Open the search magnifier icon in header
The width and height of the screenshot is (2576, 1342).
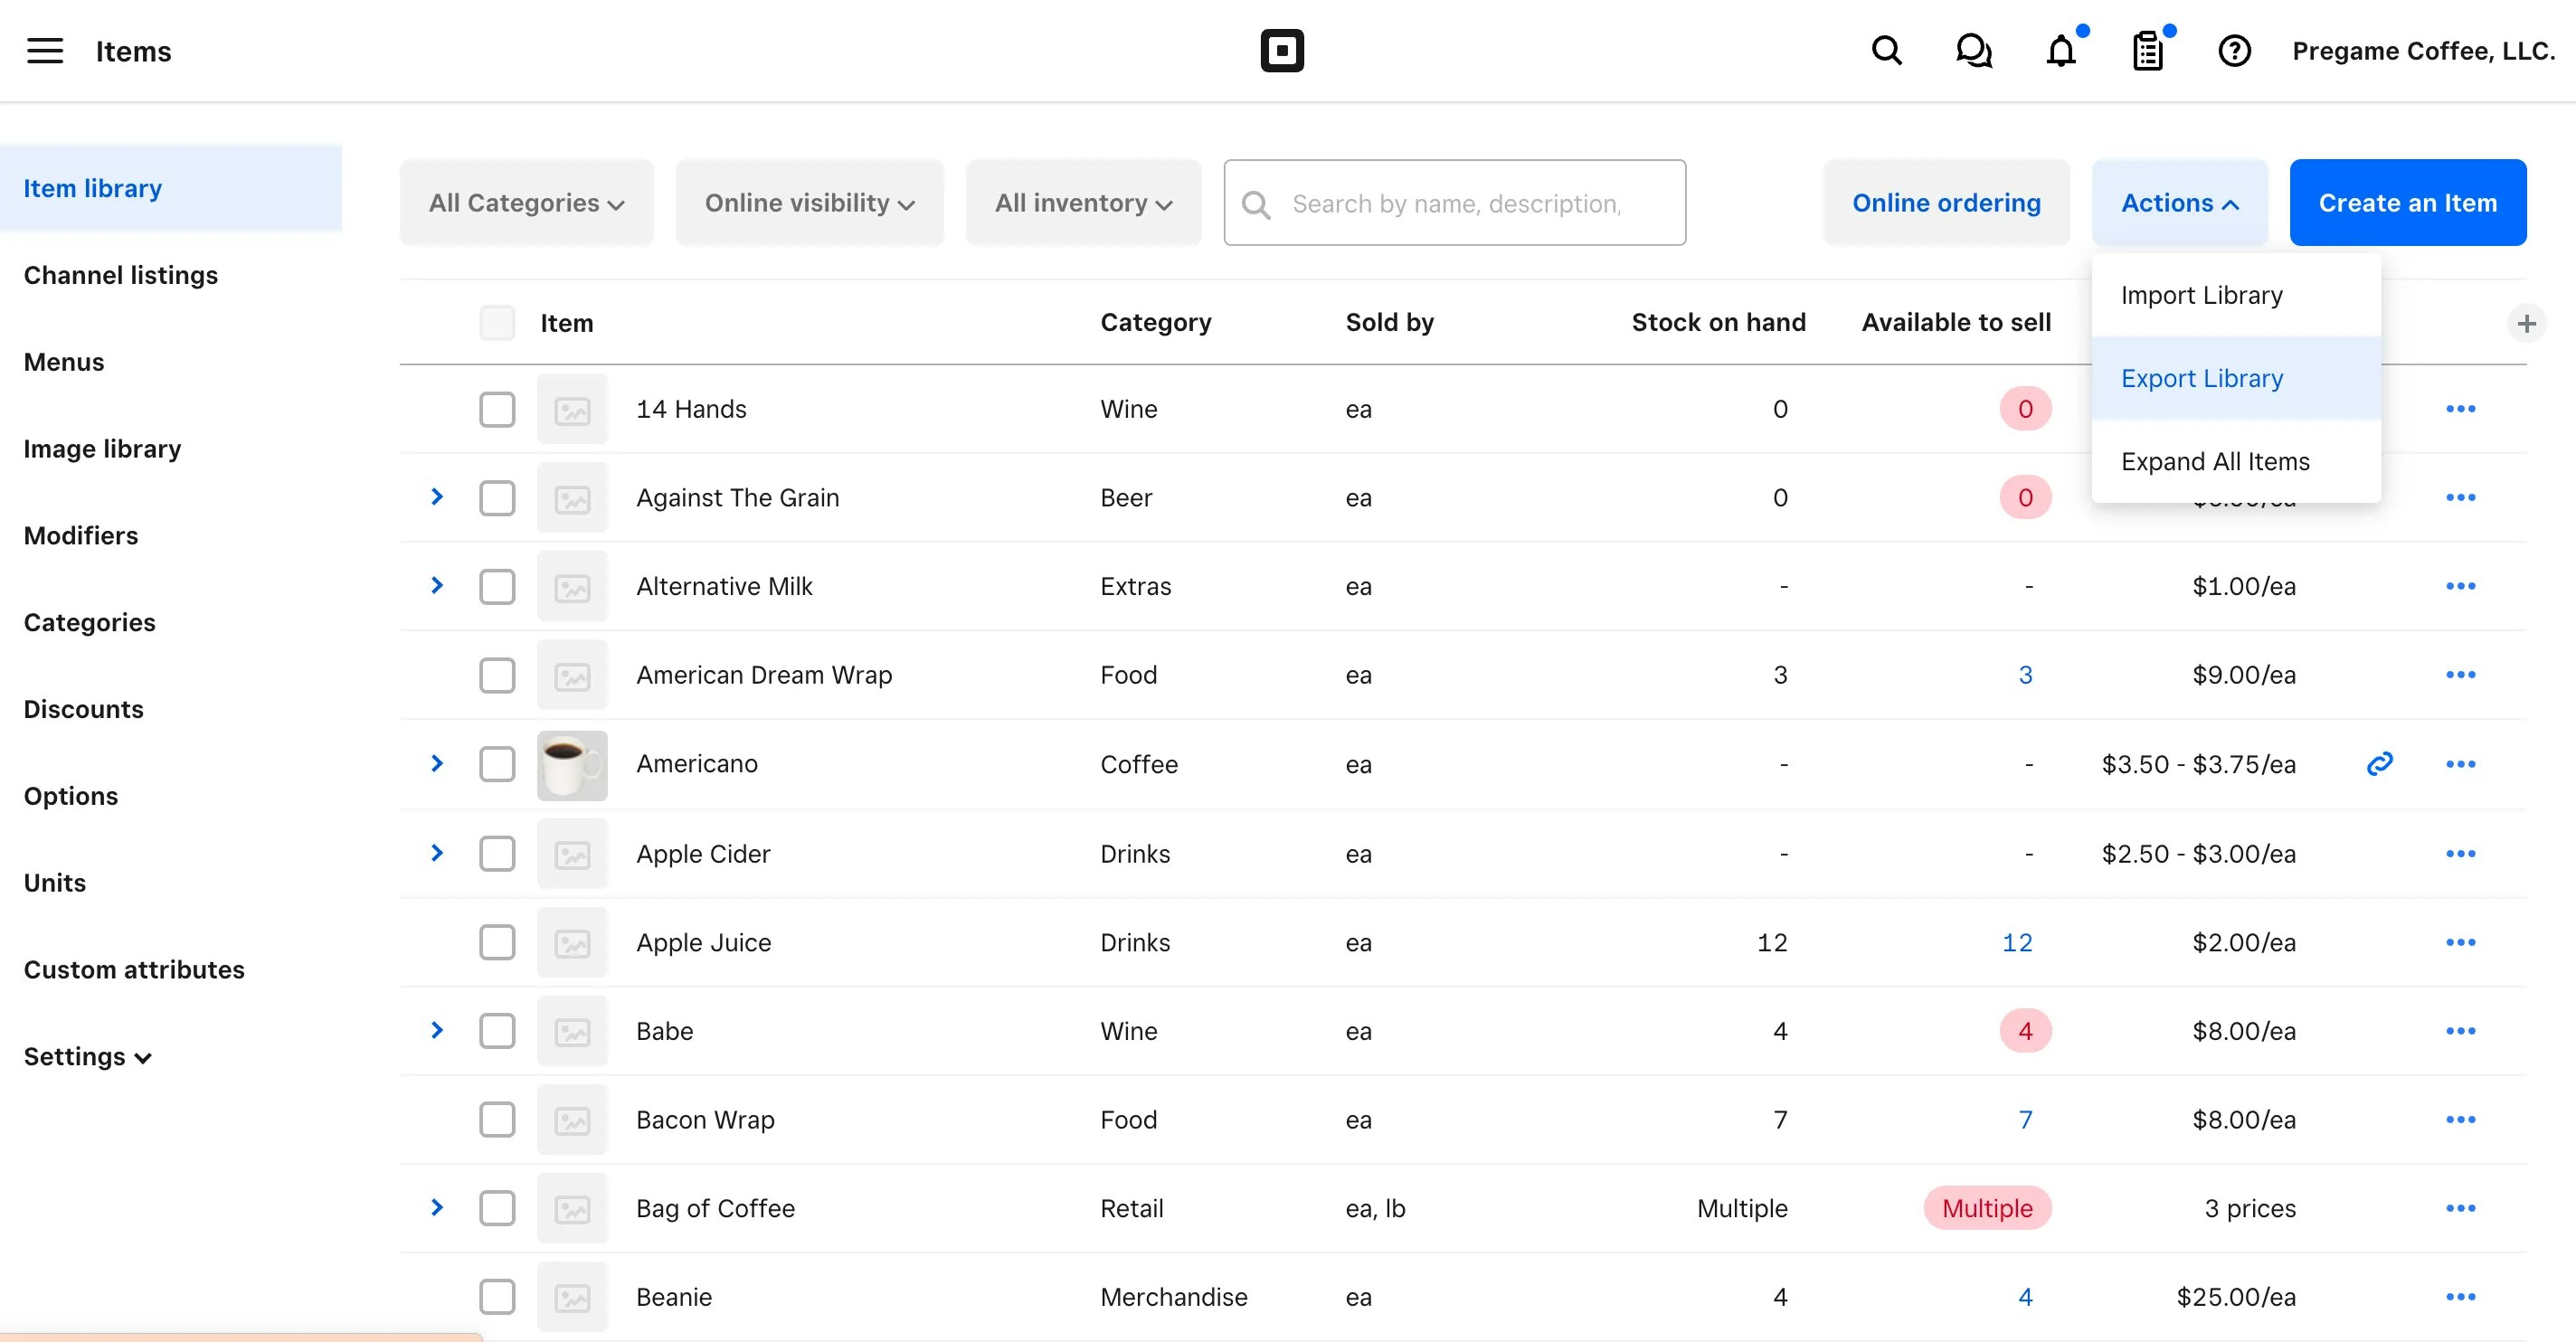(x=1886, y=51)
